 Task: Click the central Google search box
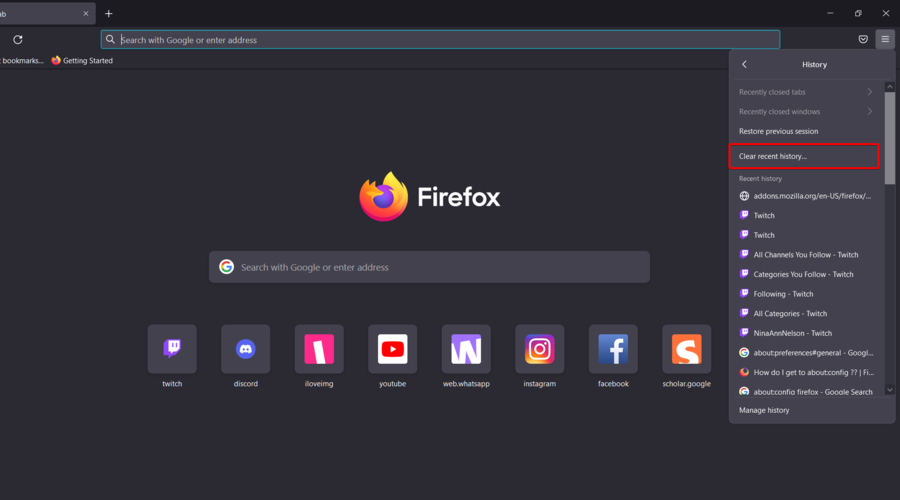[429, 267]
